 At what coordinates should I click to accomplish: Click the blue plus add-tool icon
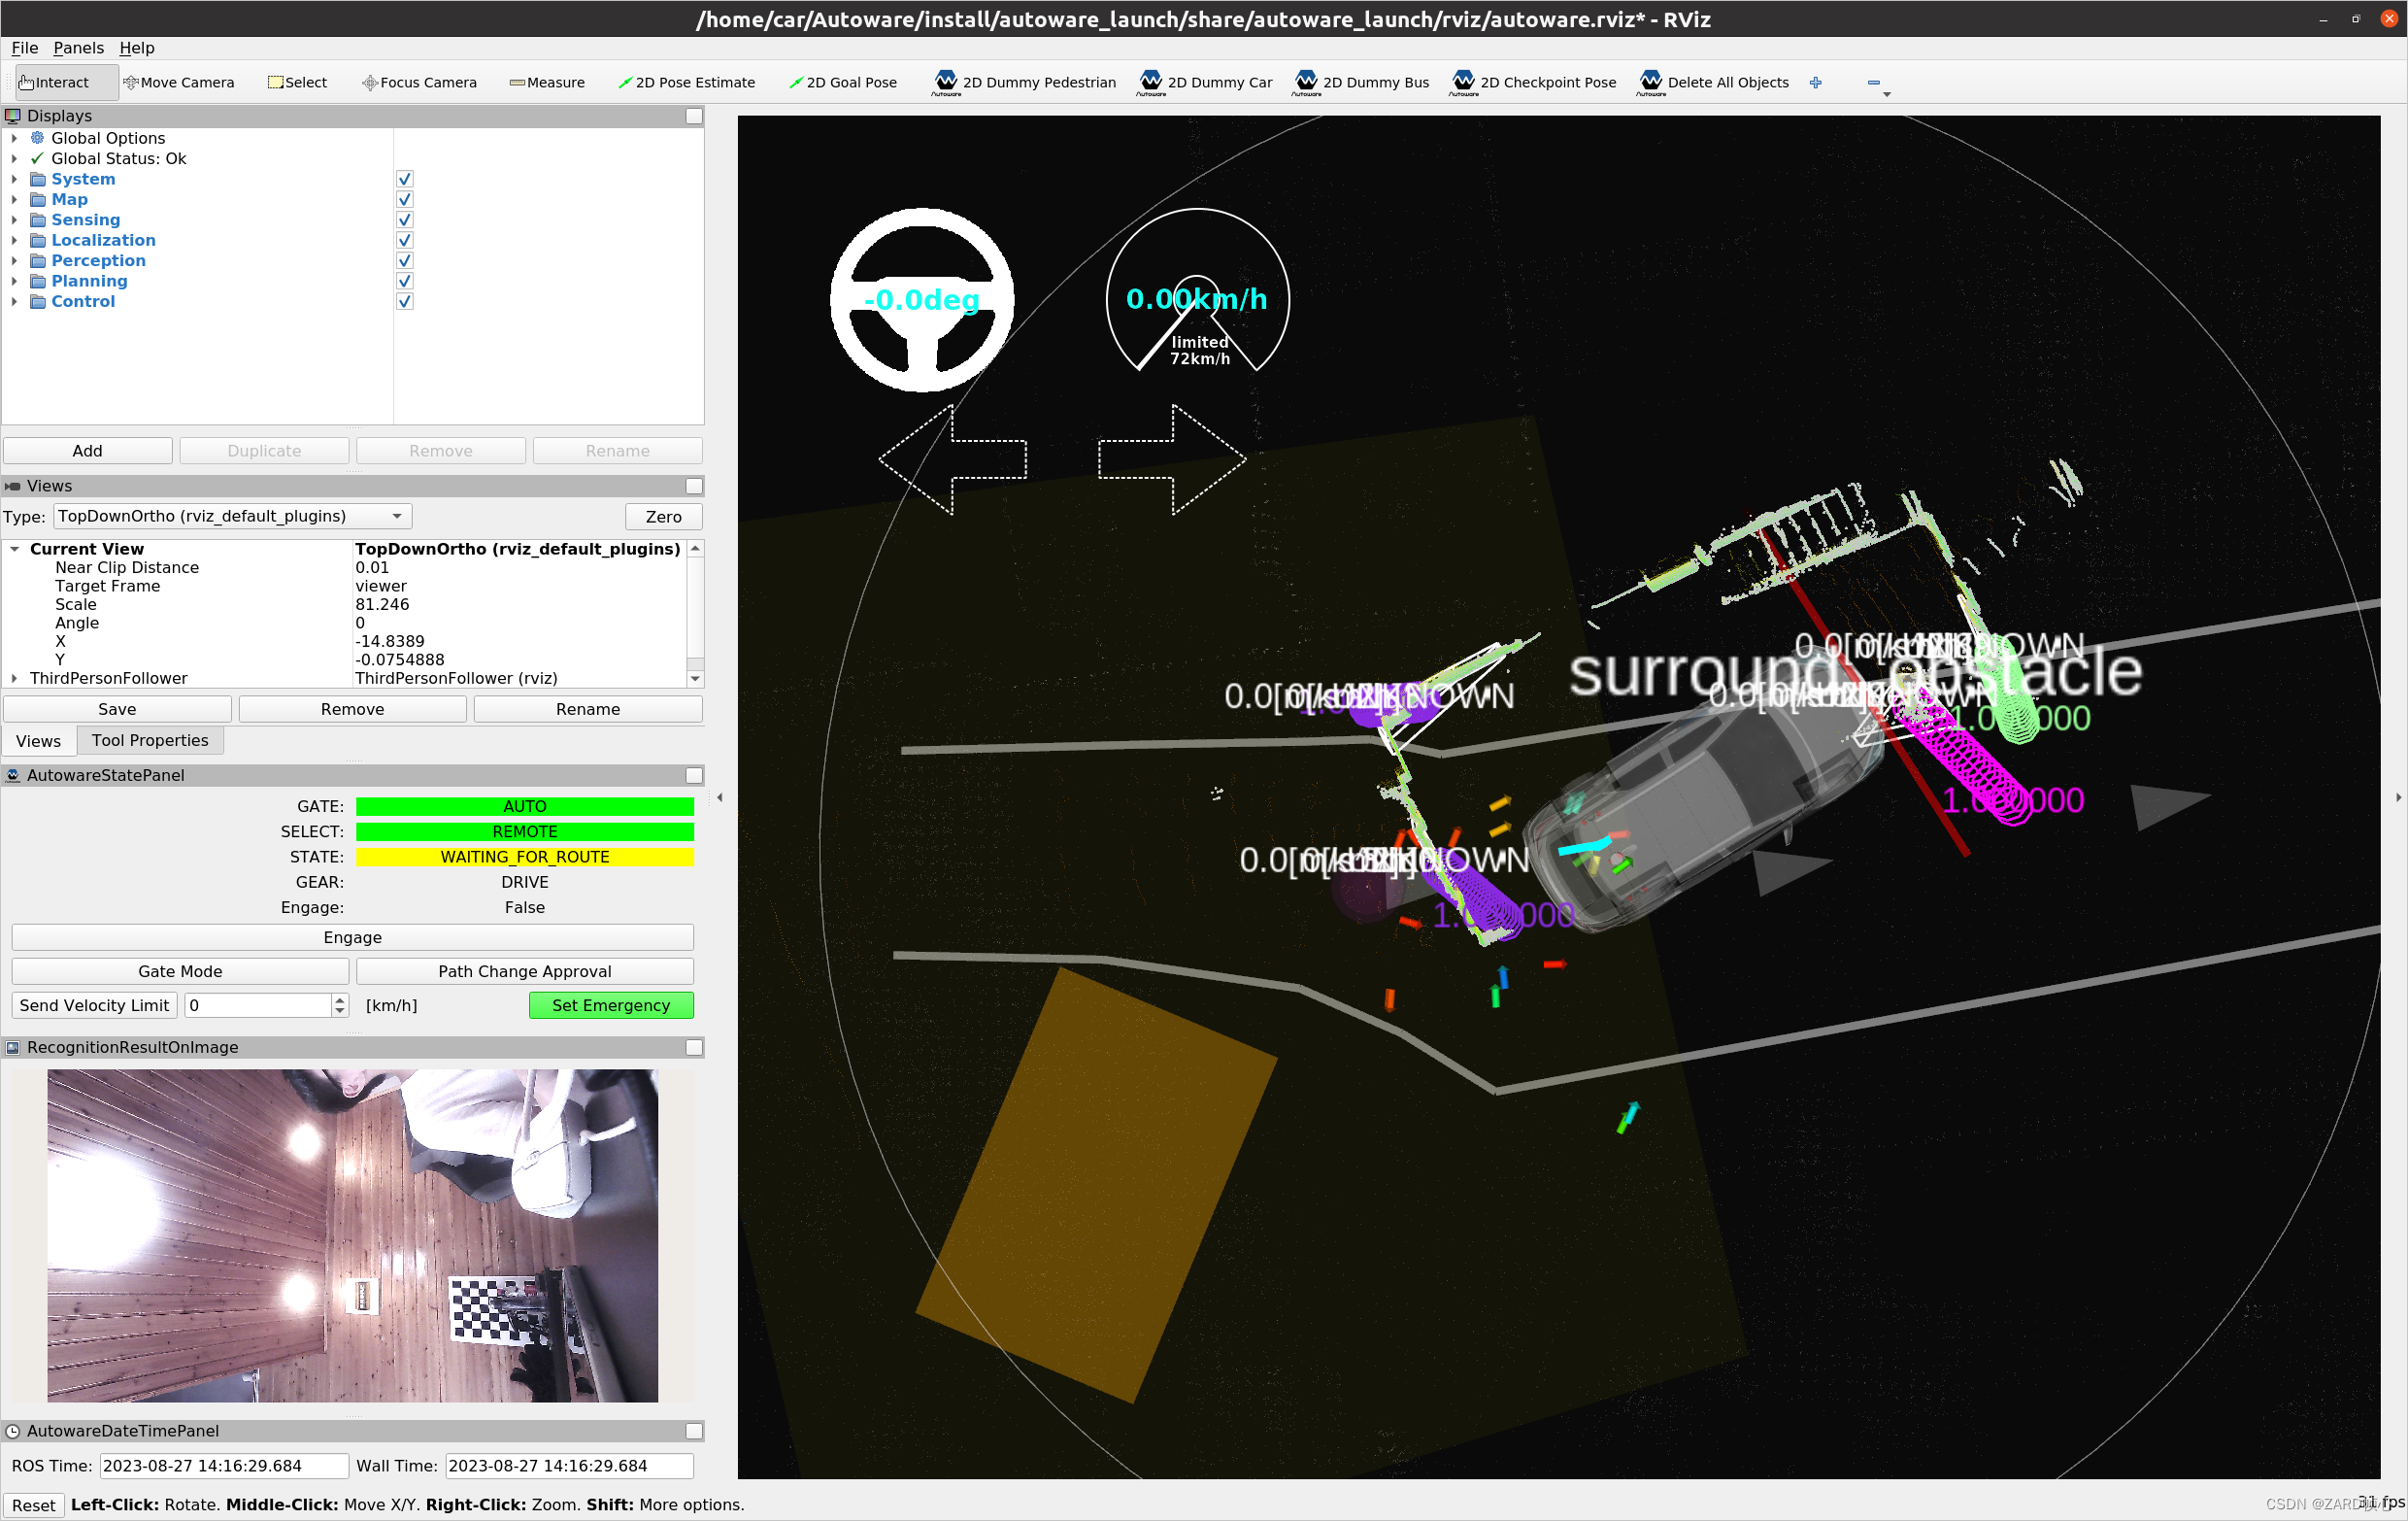coord(1815,83)
